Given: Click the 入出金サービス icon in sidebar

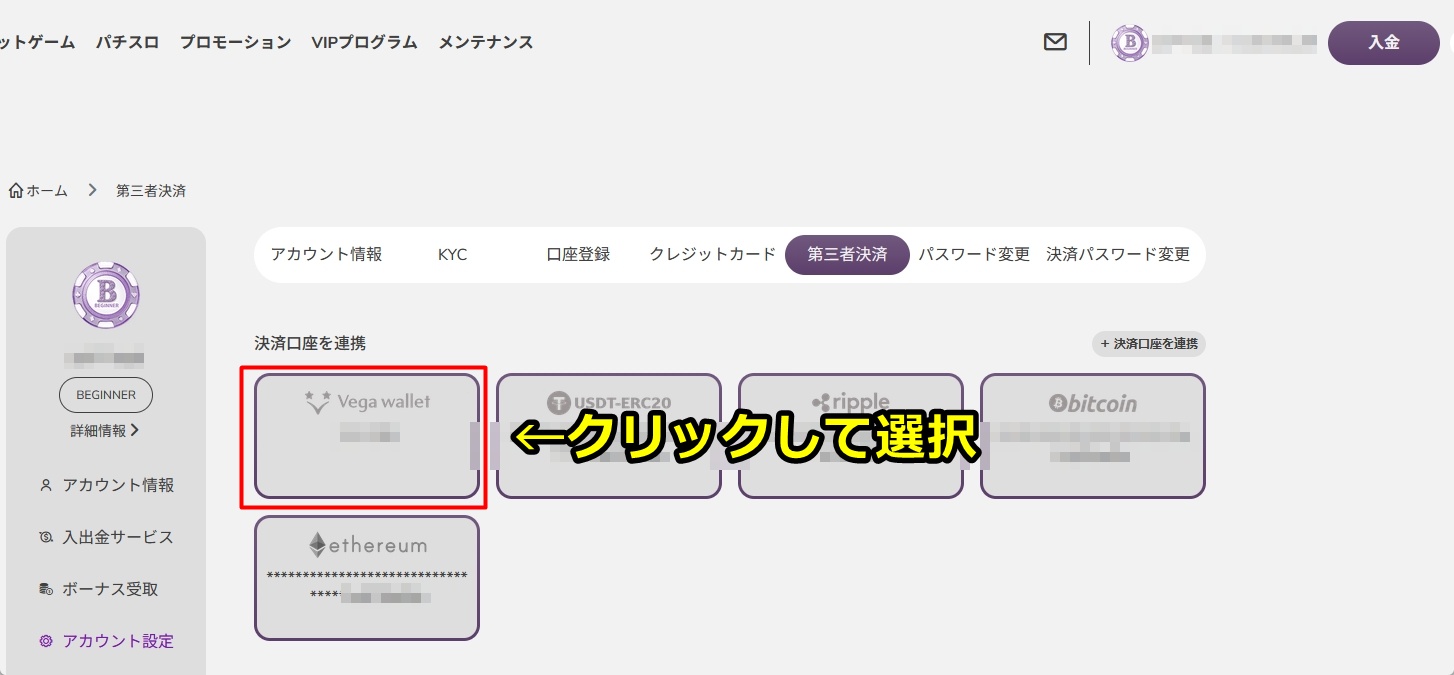Looking at the screenshot, I should pyautogui.click(x=46, y=537).
